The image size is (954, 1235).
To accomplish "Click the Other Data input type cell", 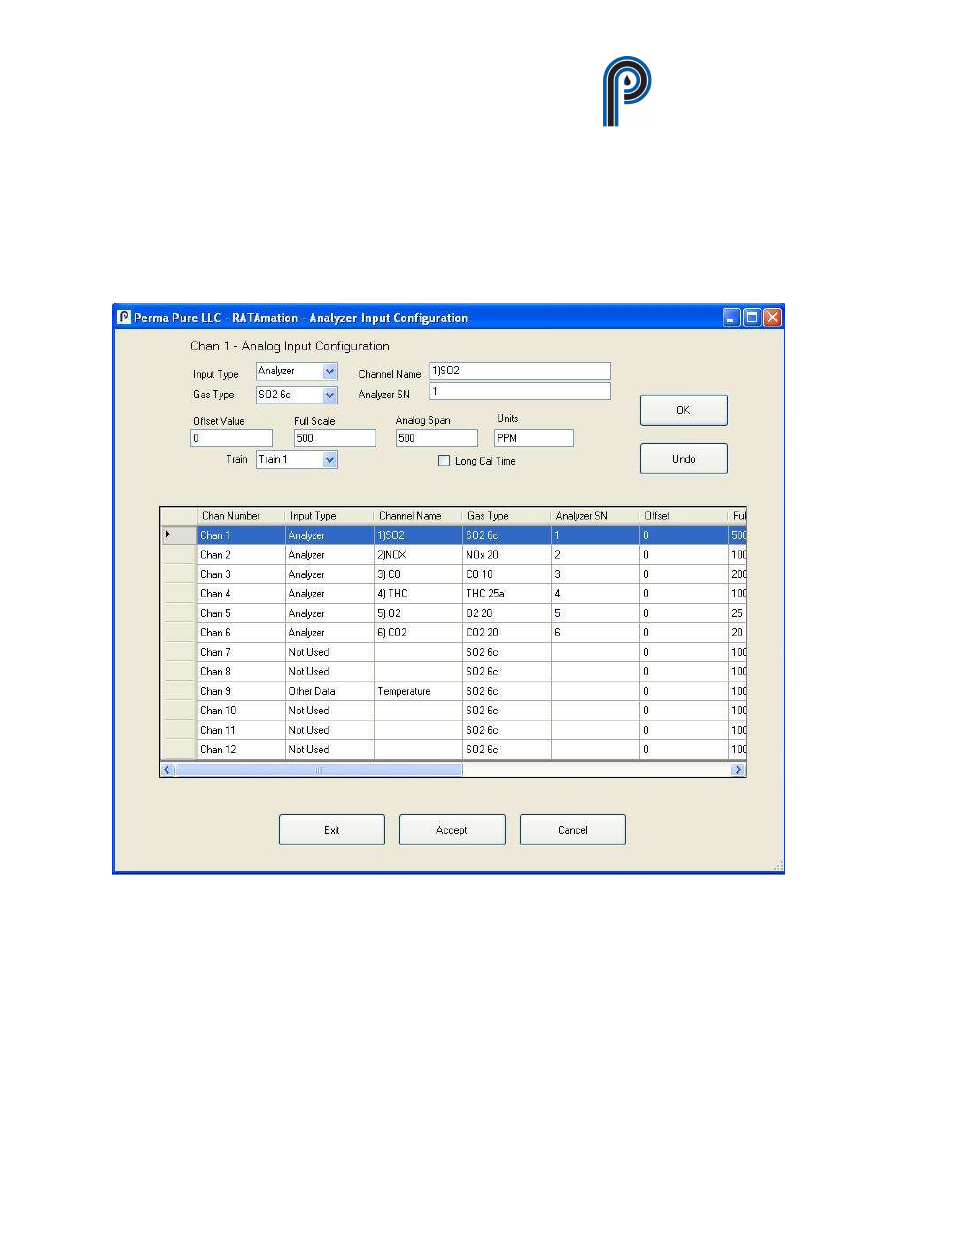I will 330,691.
